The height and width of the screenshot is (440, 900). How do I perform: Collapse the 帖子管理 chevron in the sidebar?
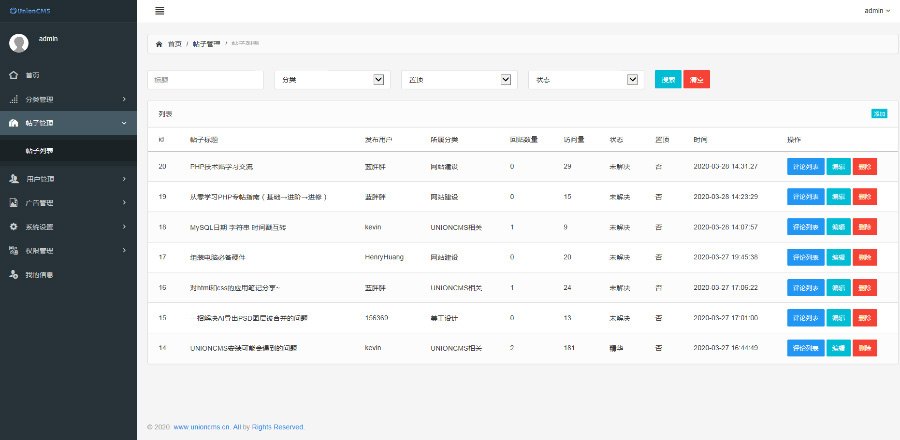pos(124,123)
